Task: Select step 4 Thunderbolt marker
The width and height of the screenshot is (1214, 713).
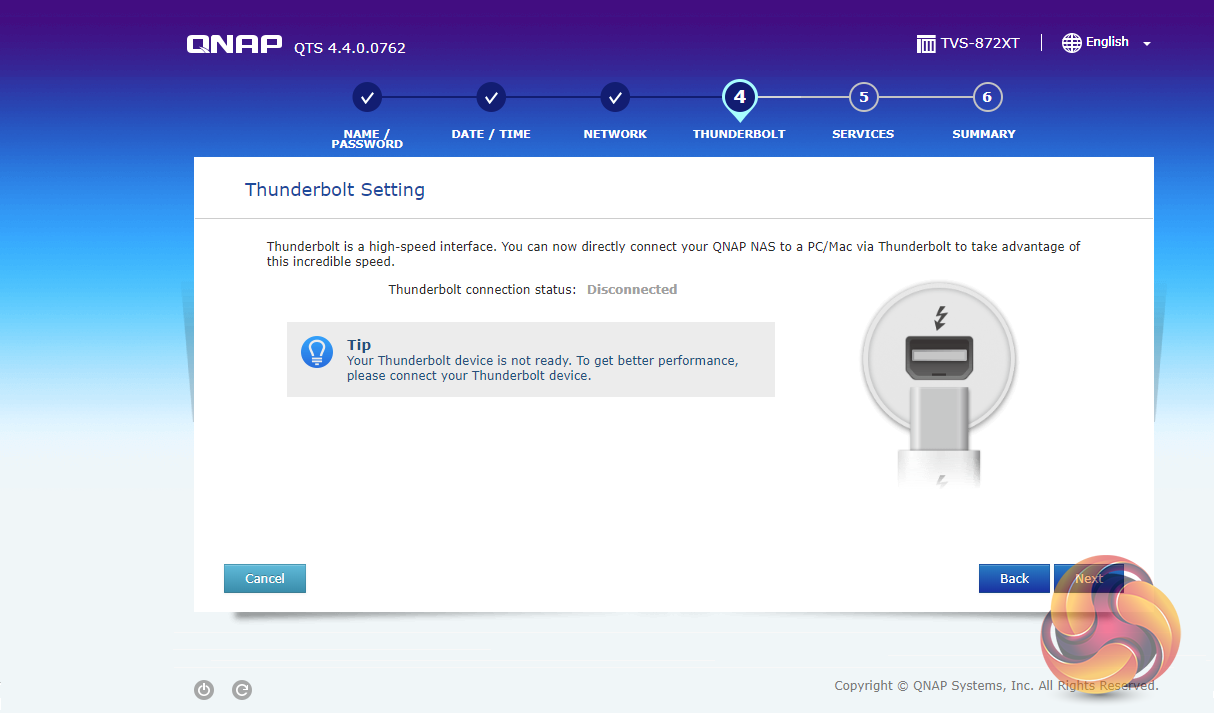Action: pos(739,99)
